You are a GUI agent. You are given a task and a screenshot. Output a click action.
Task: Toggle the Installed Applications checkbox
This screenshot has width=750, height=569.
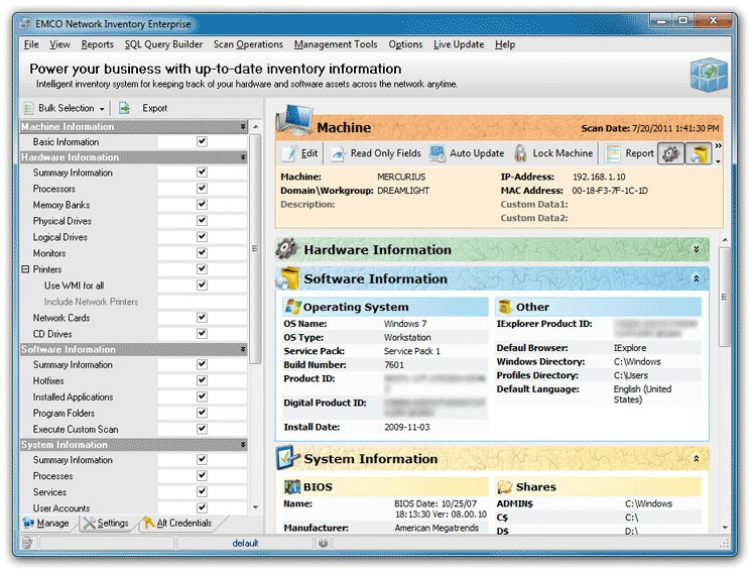[x=202, y=396]
